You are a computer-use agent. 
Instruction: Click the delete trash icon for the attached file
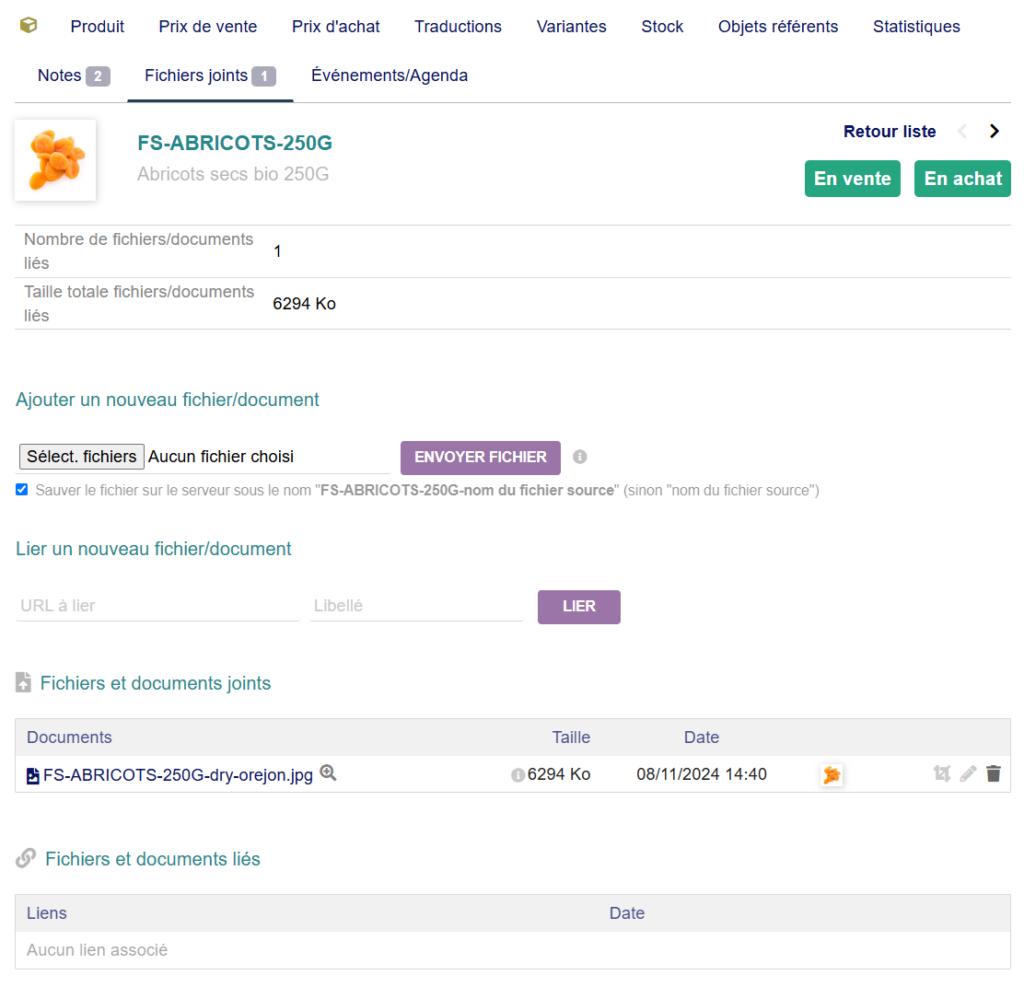point(993,774)
